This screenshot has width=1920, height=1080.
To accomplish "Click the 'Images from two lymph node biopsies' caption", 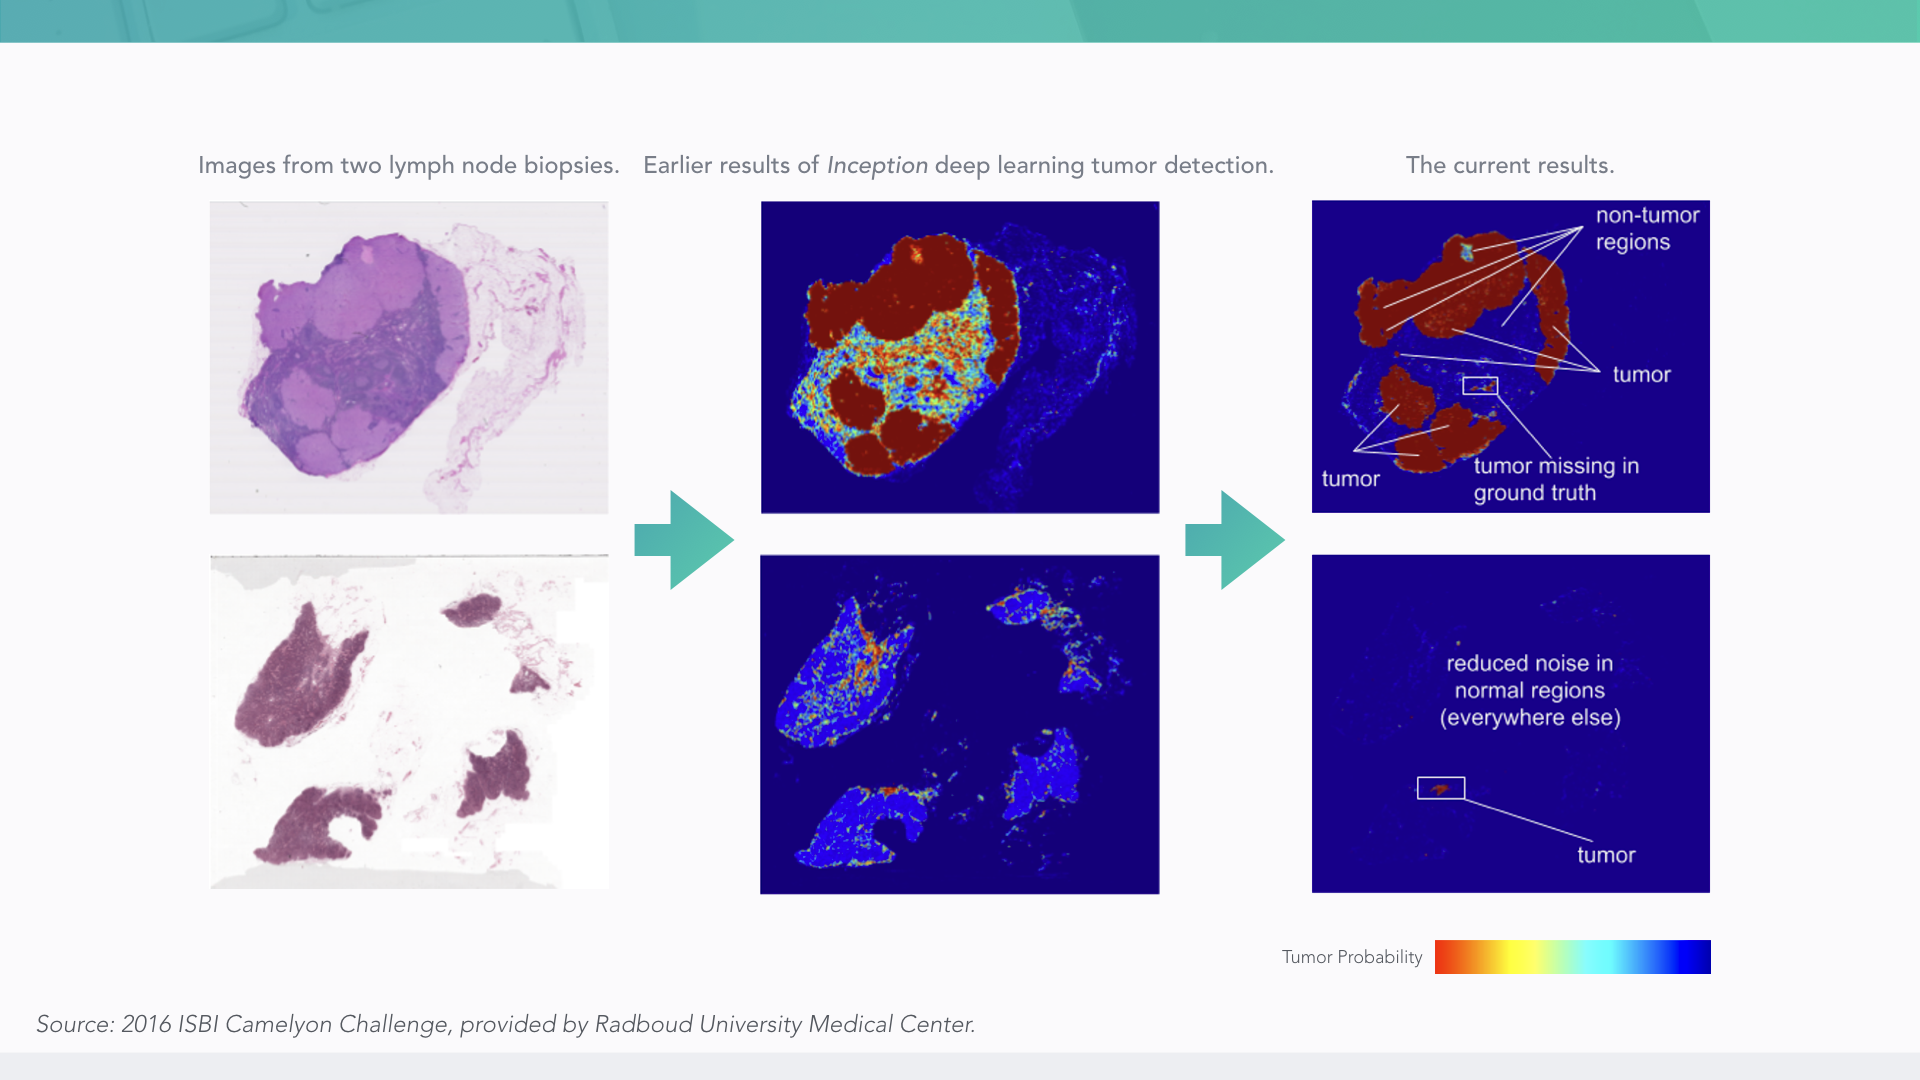I will click(408, 165).
